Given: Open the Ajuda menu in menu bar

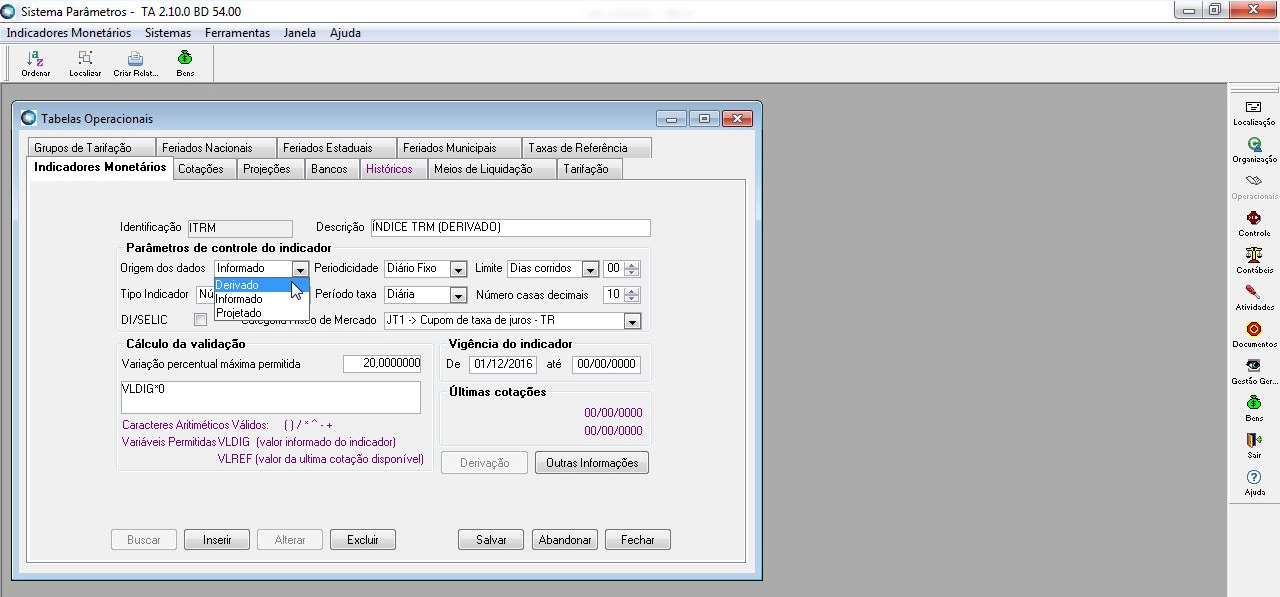Looking at the screenshot, I should click(x=345, y=33).
